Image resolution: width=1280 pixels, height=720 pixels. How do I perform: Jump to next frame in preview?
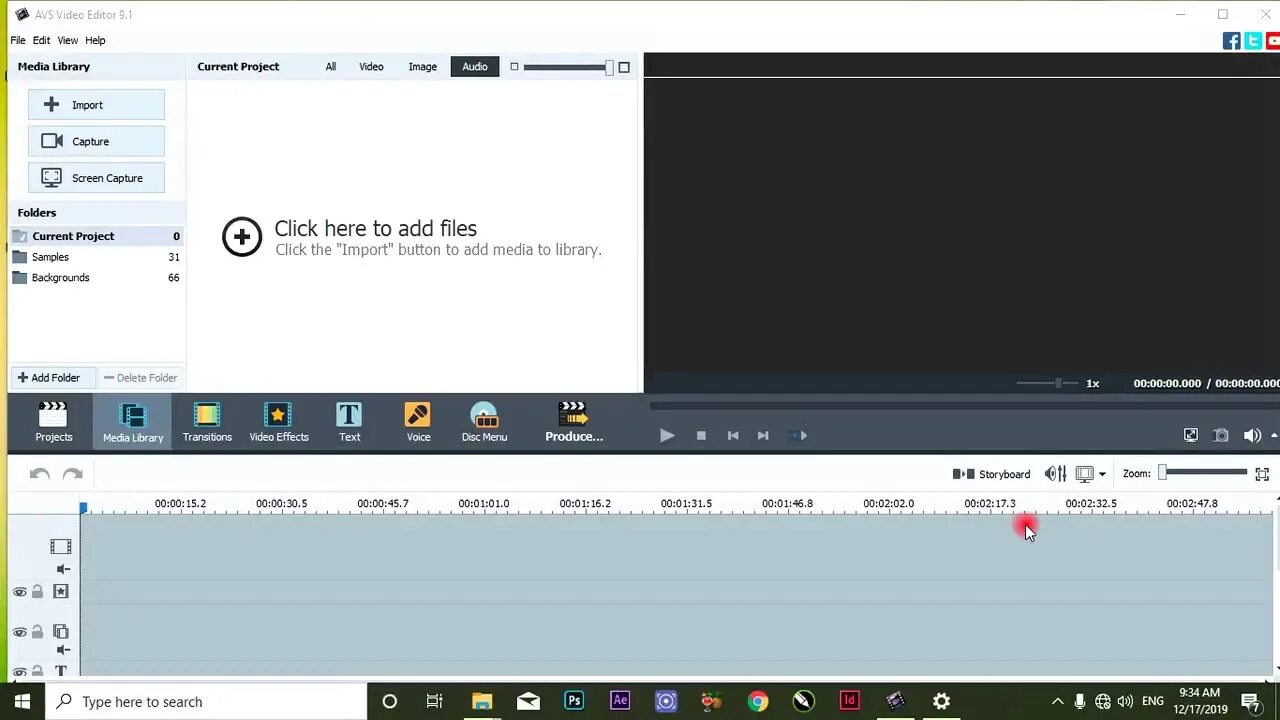[x=763, y=436]
